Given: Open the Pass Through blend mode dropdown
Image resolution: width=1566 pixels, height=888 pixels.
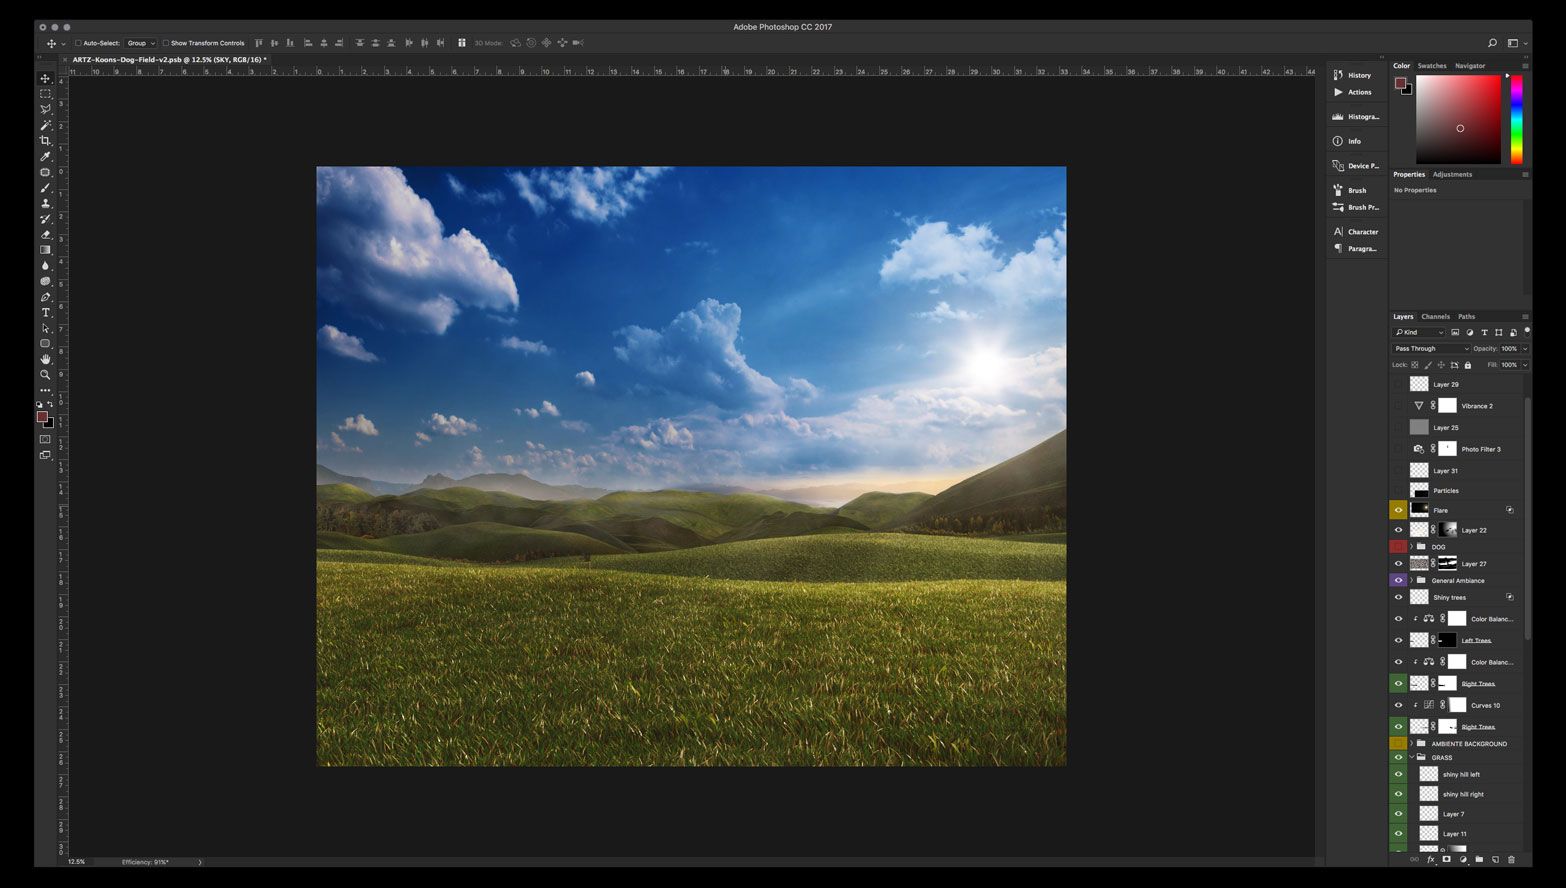Looking at the screenshot, I should 1431,349.
